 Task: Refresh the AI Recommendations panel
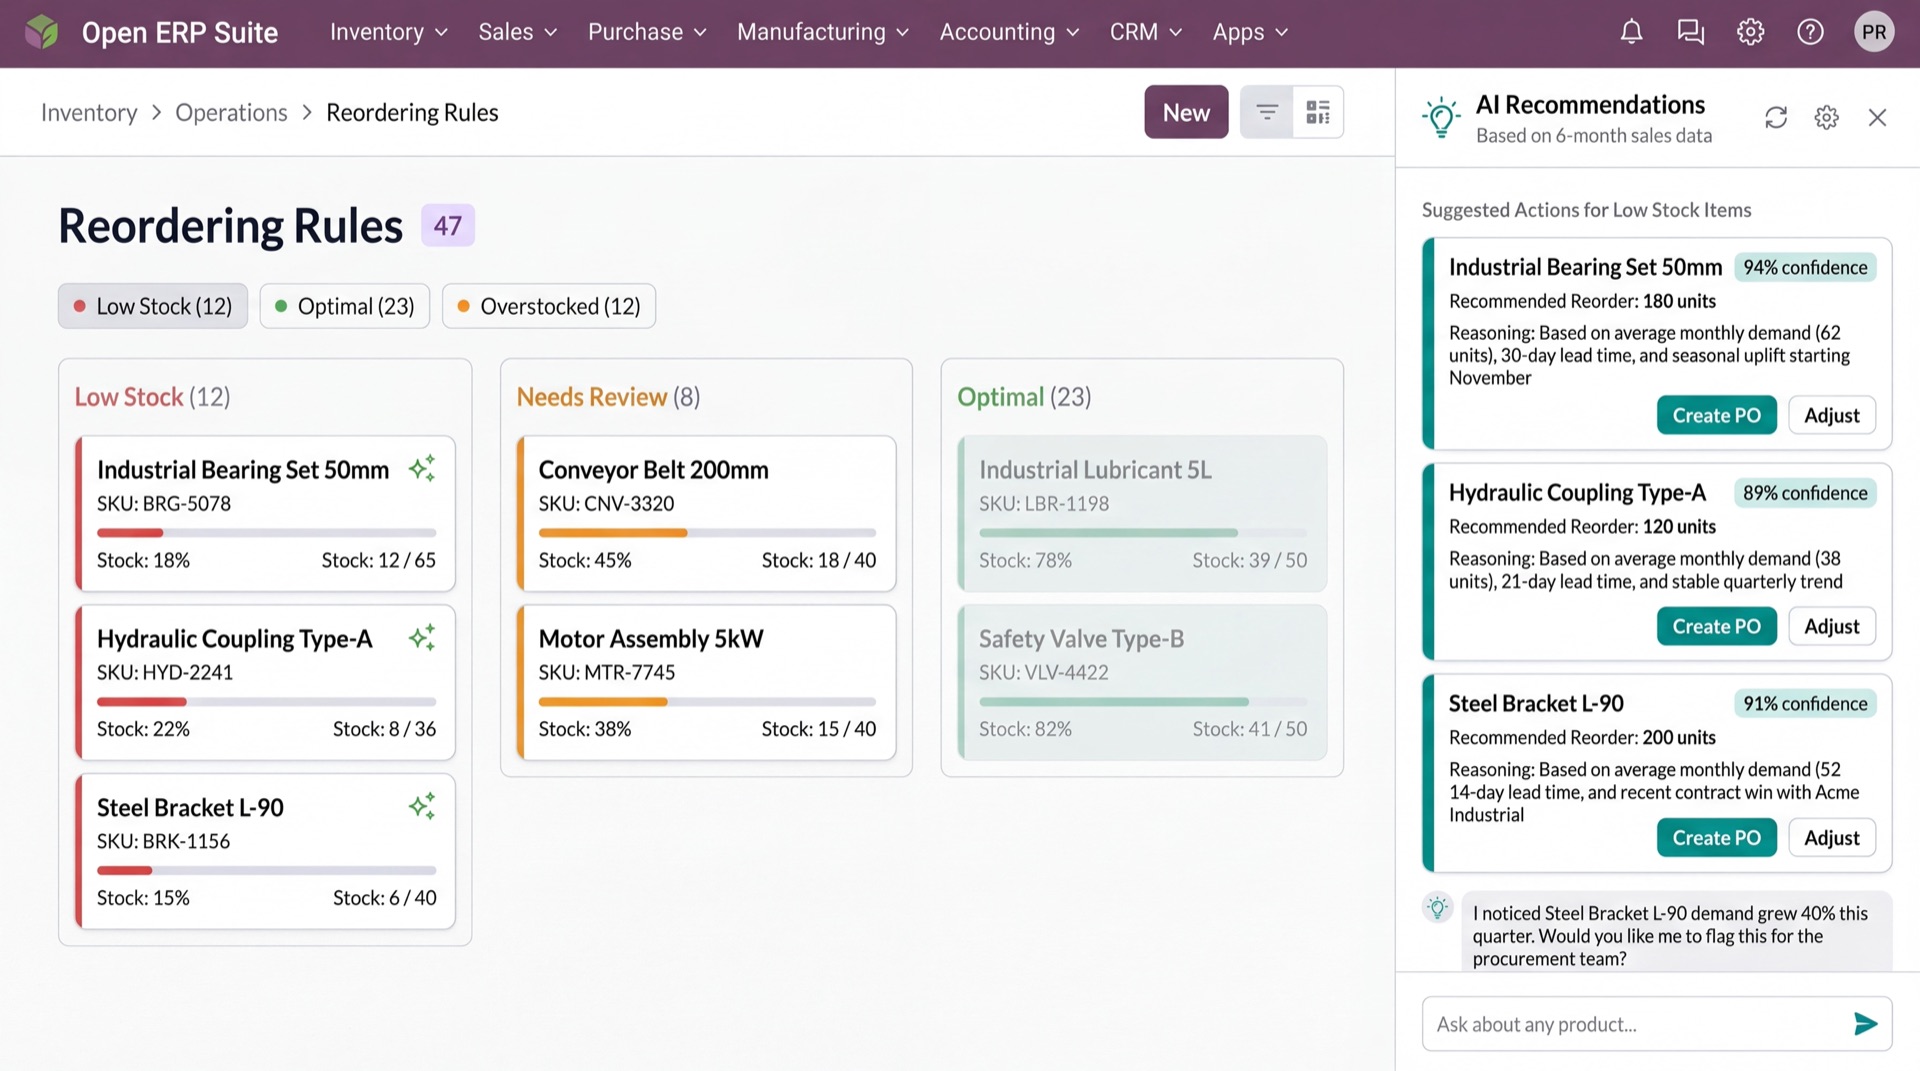tap(1776, 118)
